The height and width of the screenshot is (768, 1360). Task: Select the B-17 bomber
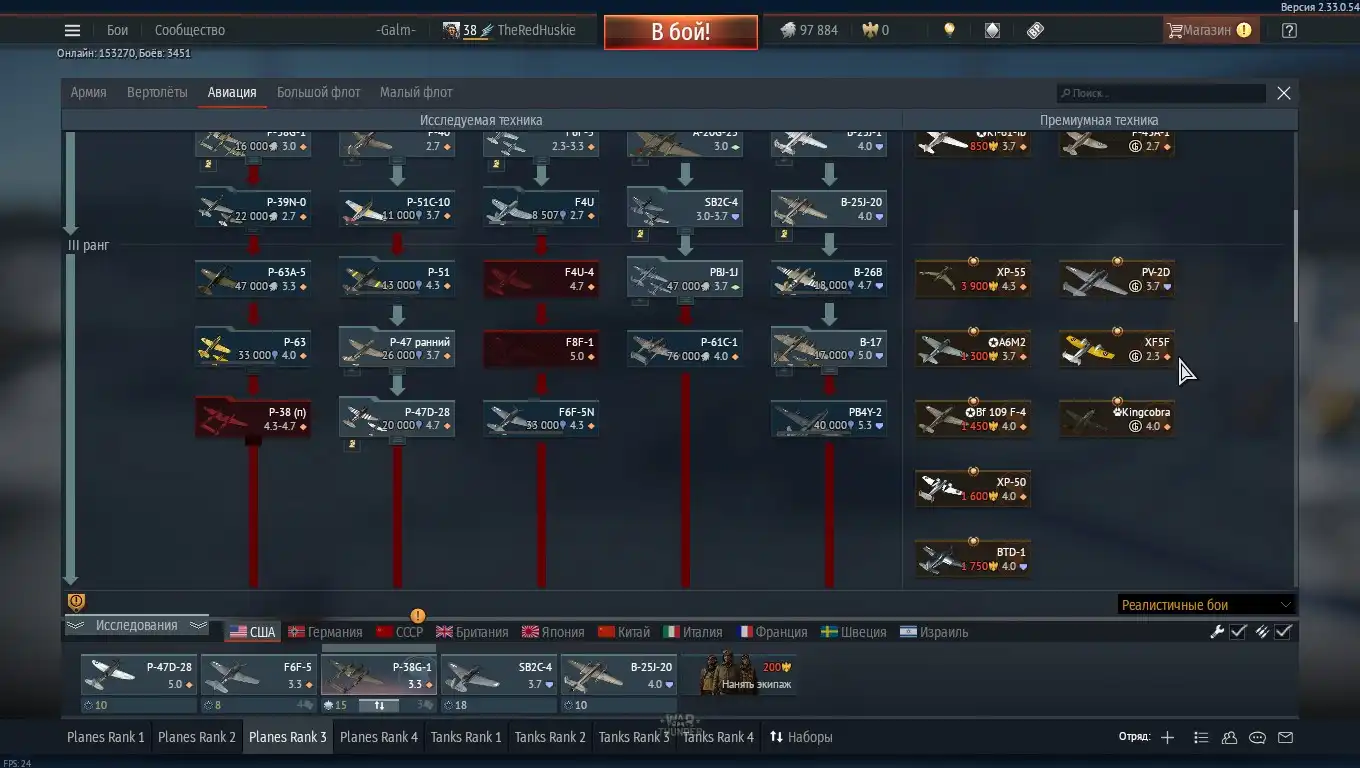(x=829, y=349)
